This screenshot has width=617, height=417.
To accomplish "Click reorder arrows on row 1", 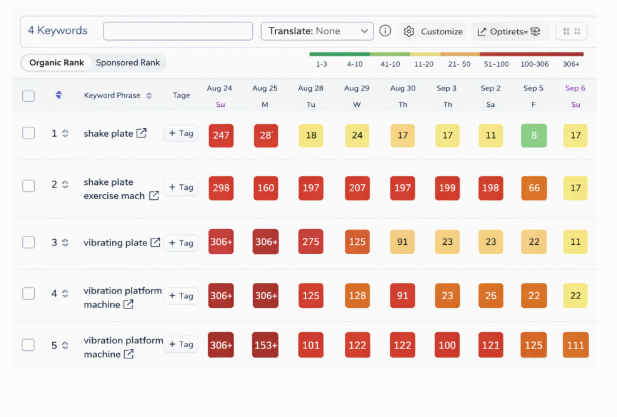I will [x=65, y=133].
